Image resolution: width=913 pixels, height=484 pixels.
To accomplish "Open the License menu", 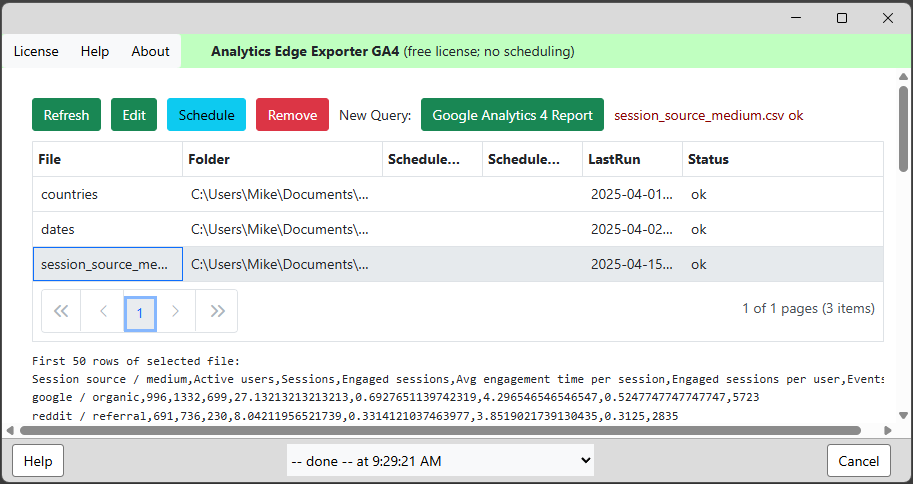I will [36, 51].
